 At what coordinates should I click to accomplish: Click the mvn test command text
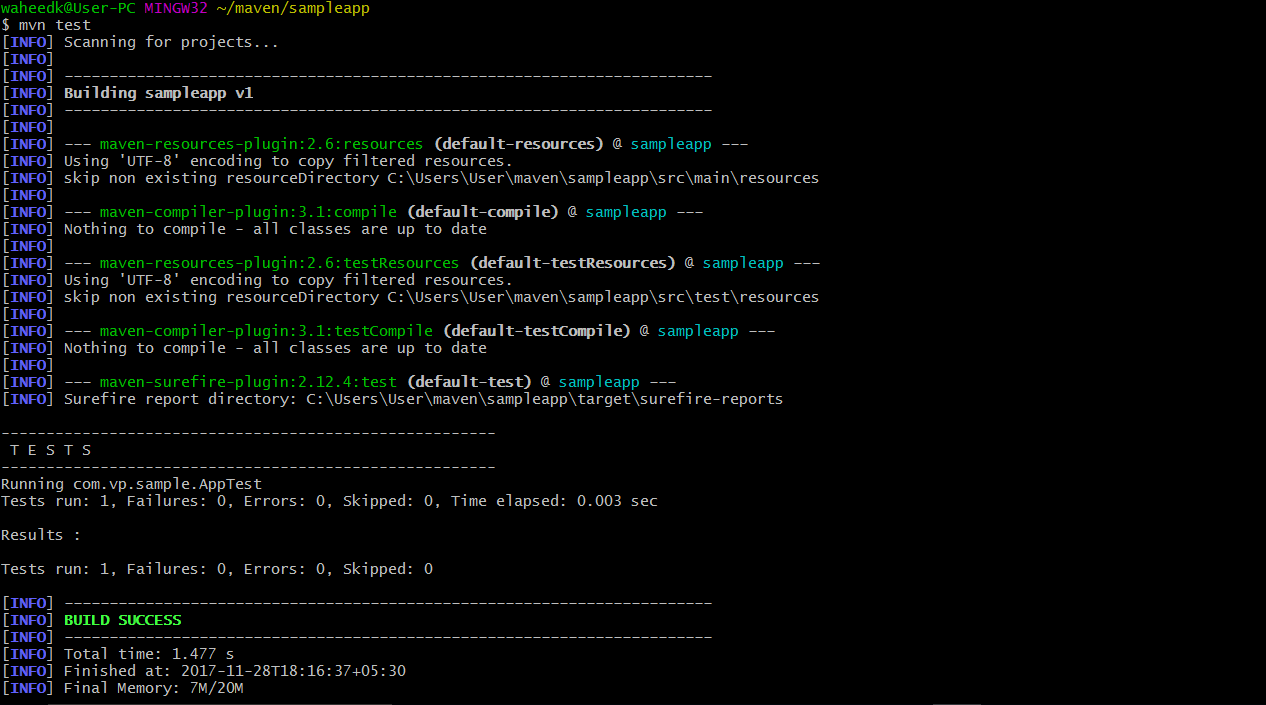click(x=55, y=24)
